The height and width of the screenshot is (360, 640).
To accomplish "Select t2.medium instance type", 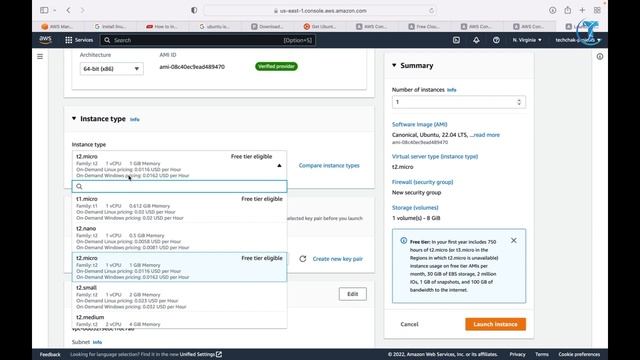I will 180,320.
